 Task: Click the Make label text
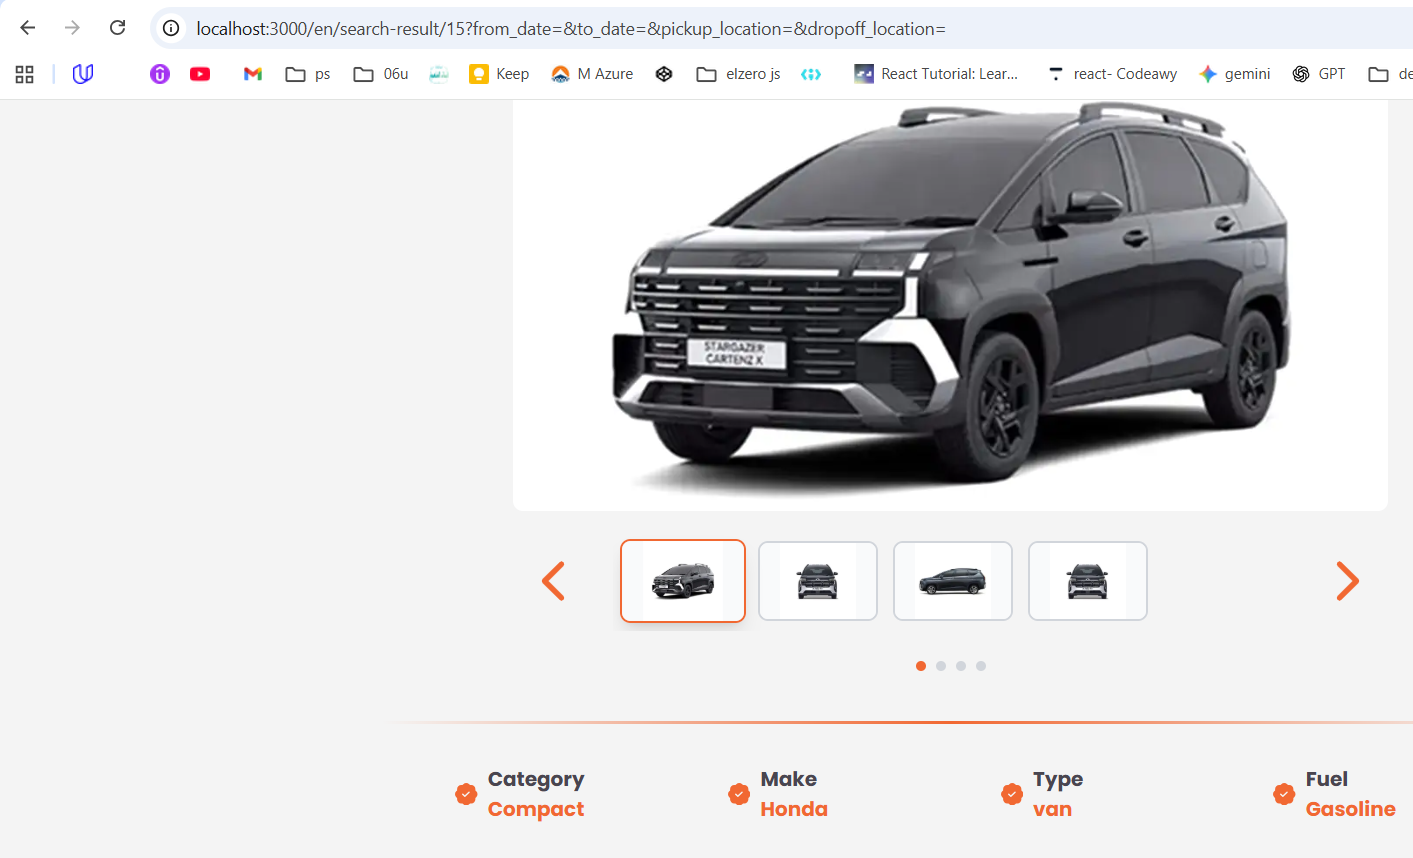point(789,779)
